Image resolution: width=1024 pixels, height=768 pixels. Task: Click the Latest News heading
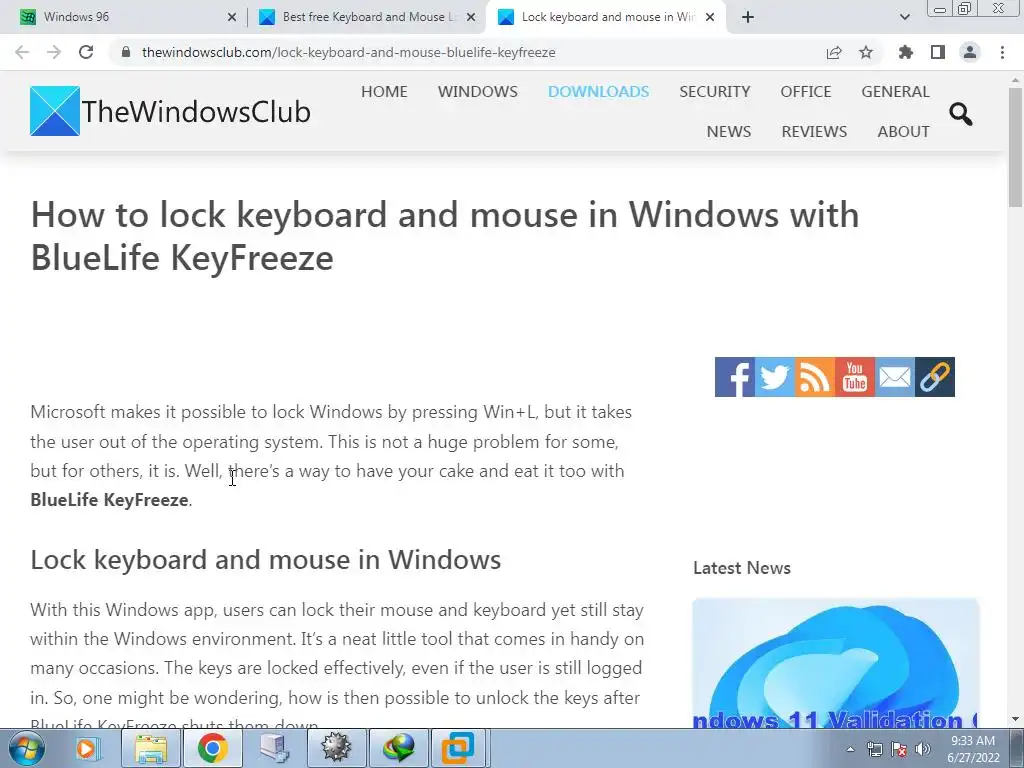tap(741, 568)
